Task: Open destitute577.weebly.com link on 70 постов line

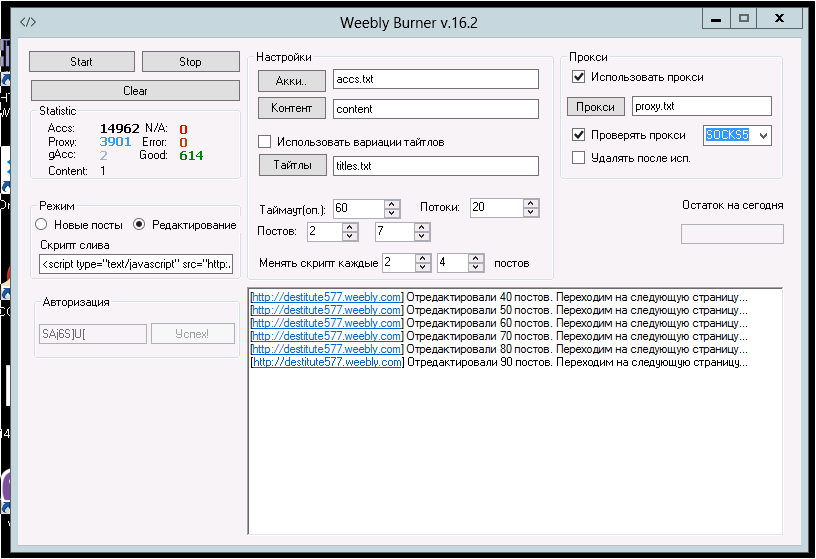Action: pyautogui.click(x=327, y=336)
